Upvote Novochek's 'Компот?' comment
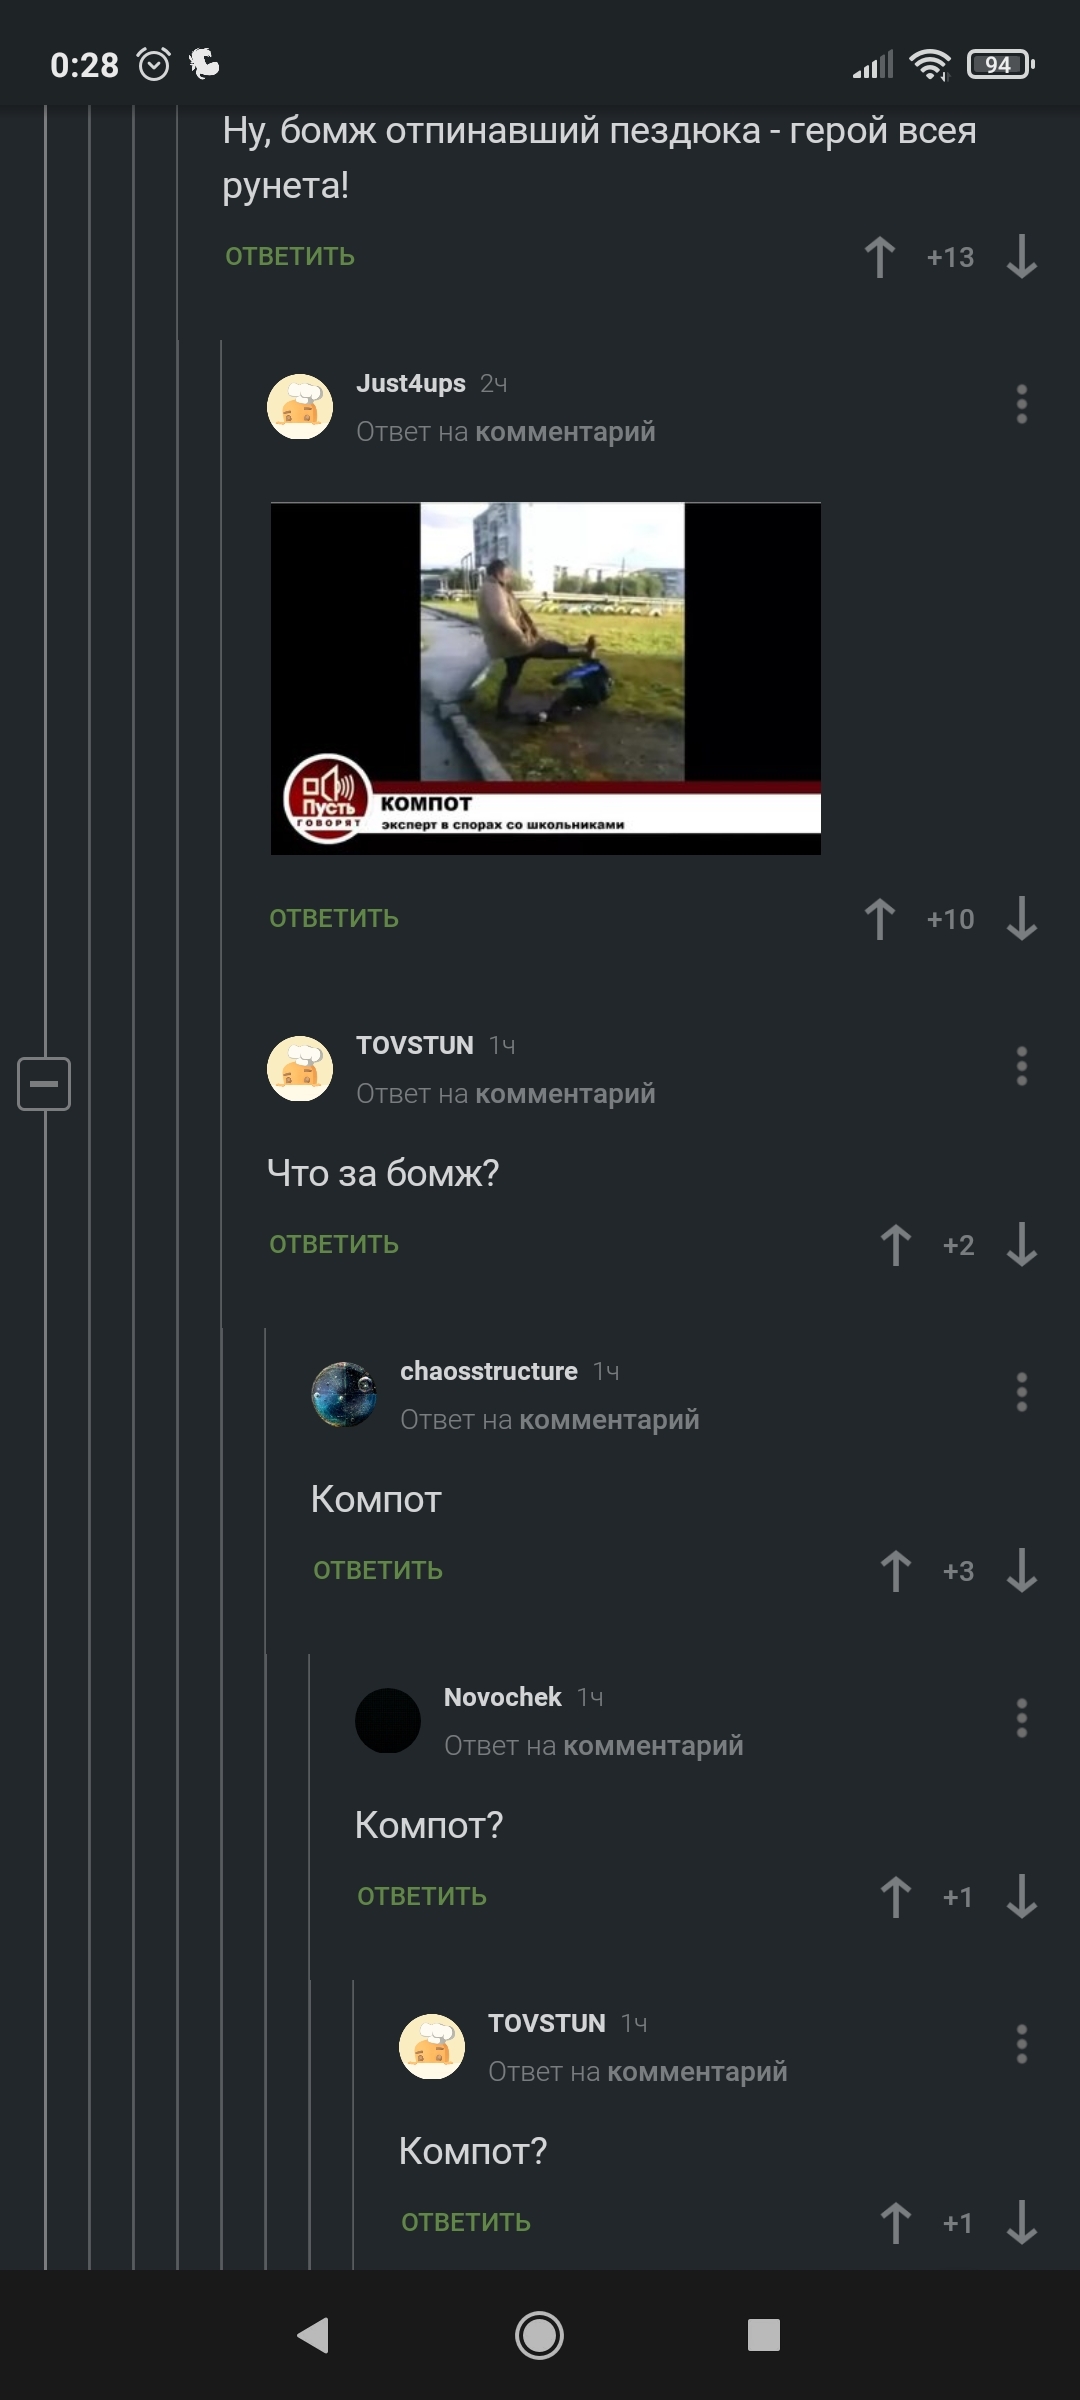The image size is (1080, 2400). 896,1897
